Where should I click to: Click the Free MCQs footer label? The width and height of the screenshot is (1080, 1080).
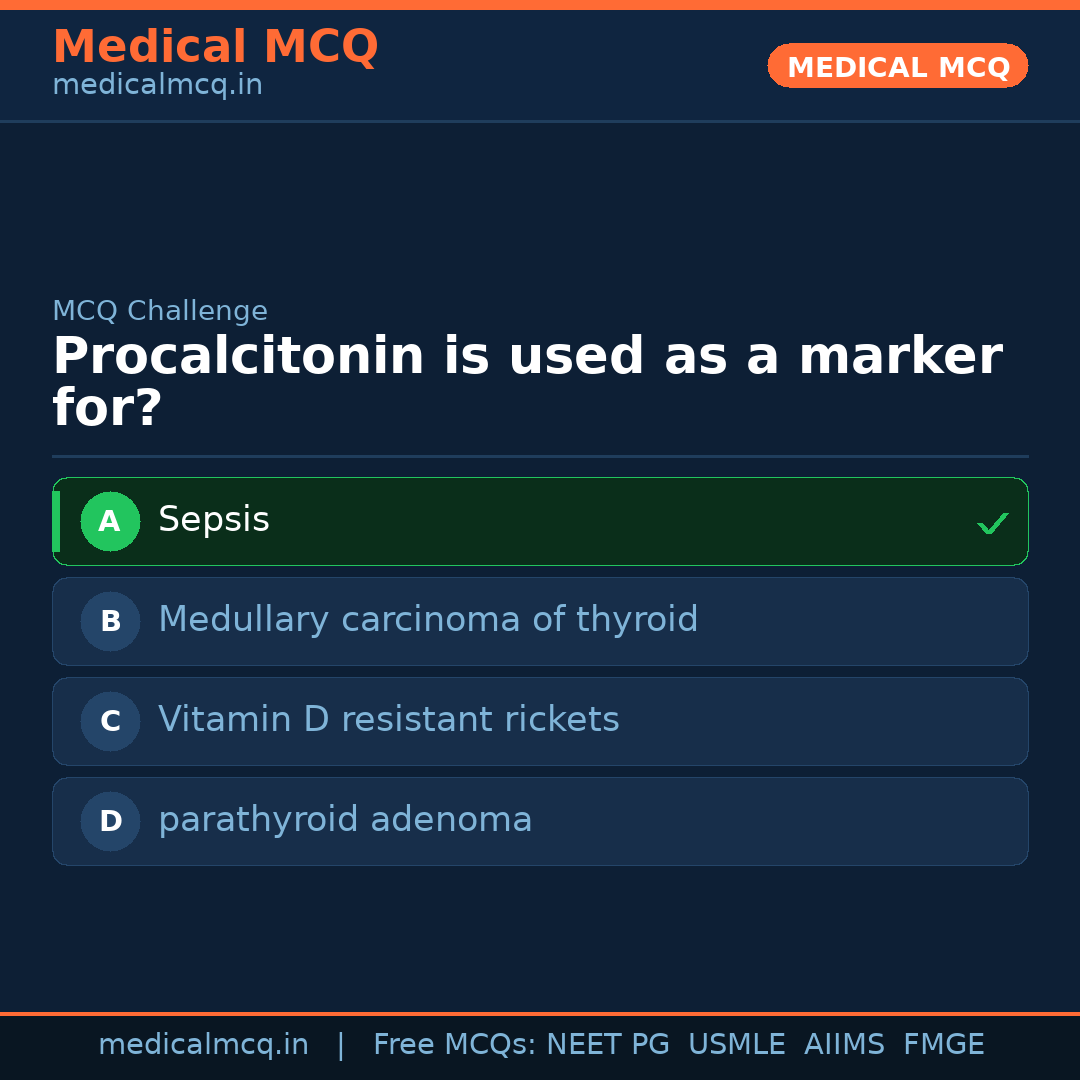[455, 1045]
